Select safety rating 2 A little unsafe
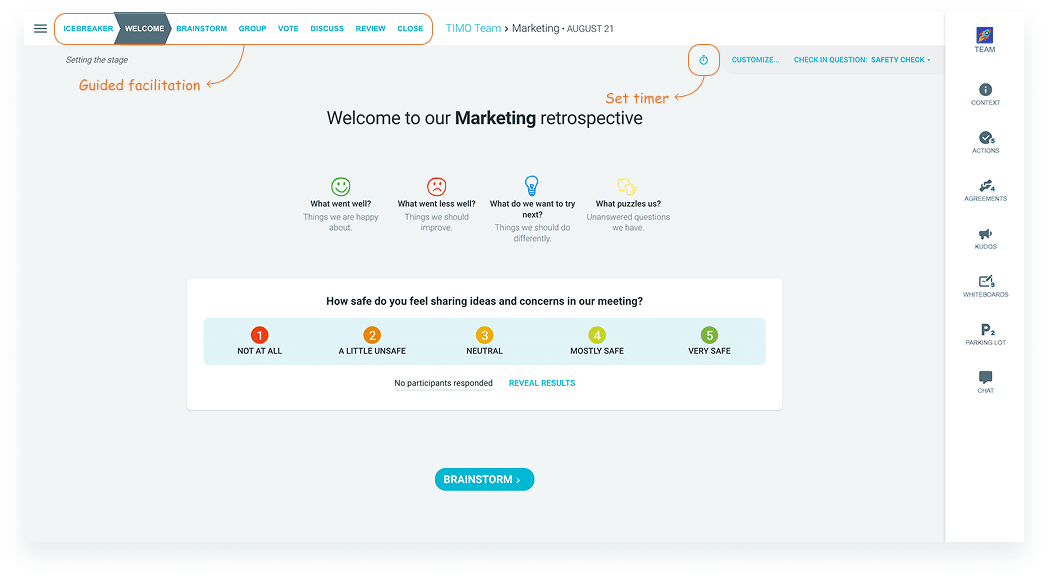Screen dimensions: 1048x578 pyautogui.click(x=372, y=341)
